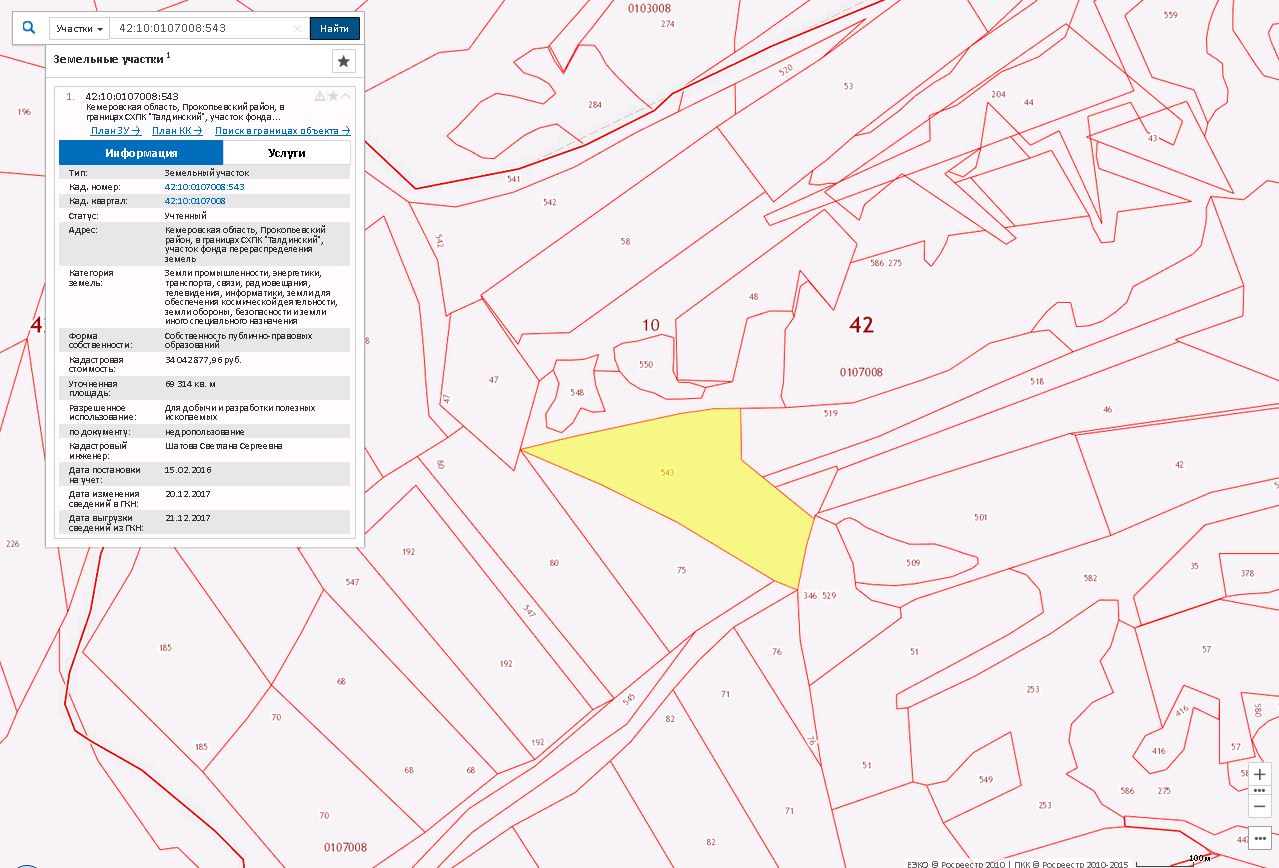Open the План КК link
1279x868 pixels.
point(177,130)
